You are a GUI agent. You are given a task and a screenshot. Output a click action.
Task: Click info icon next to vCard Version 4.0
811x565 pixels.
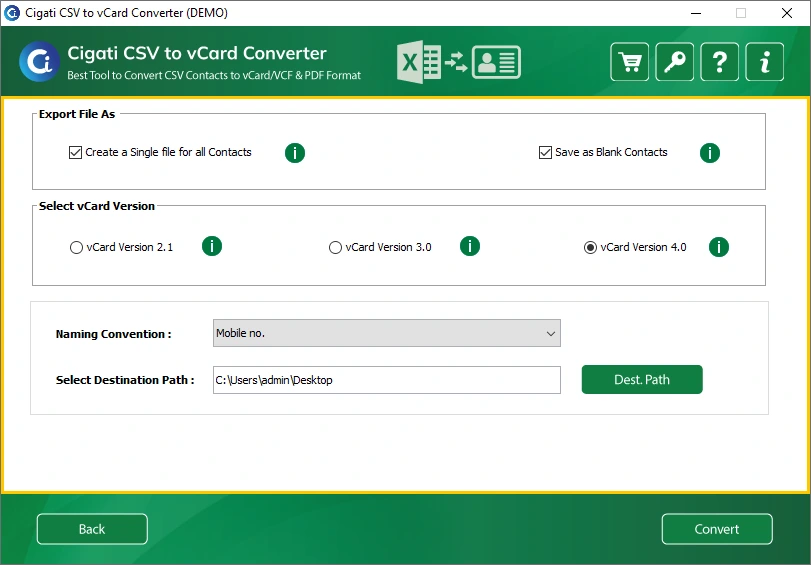pos(718,247)
